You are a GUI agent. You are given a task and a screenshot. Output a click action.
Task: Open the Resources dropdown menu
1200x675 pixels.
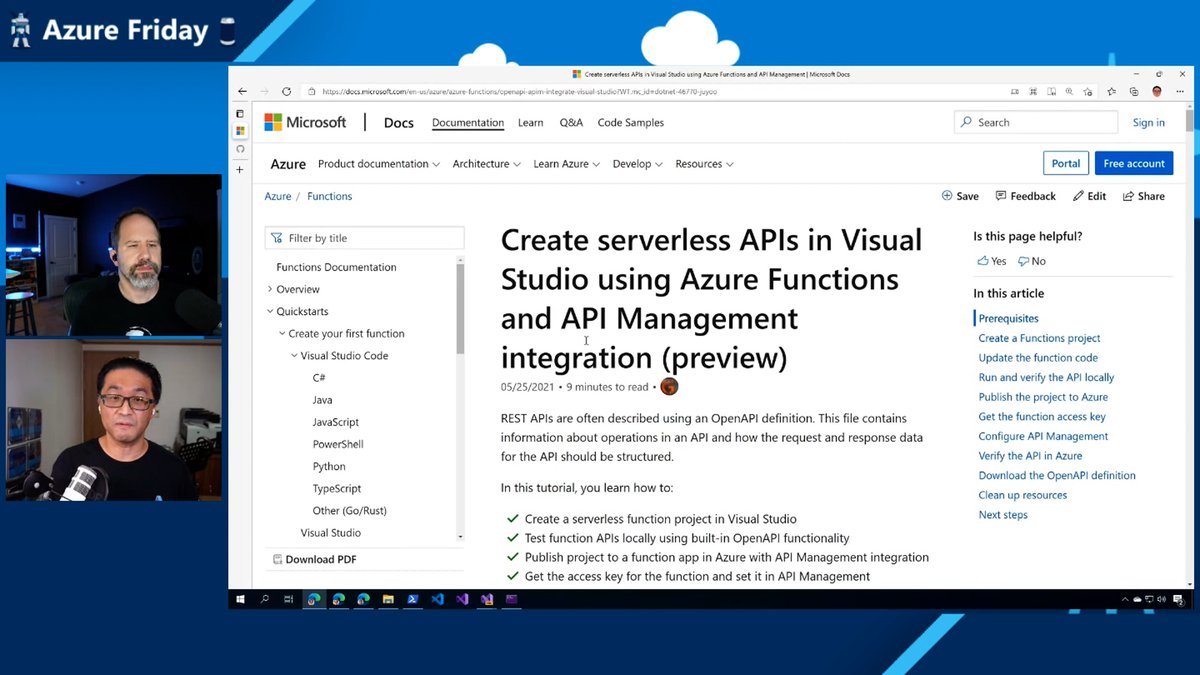click(704, 164)
